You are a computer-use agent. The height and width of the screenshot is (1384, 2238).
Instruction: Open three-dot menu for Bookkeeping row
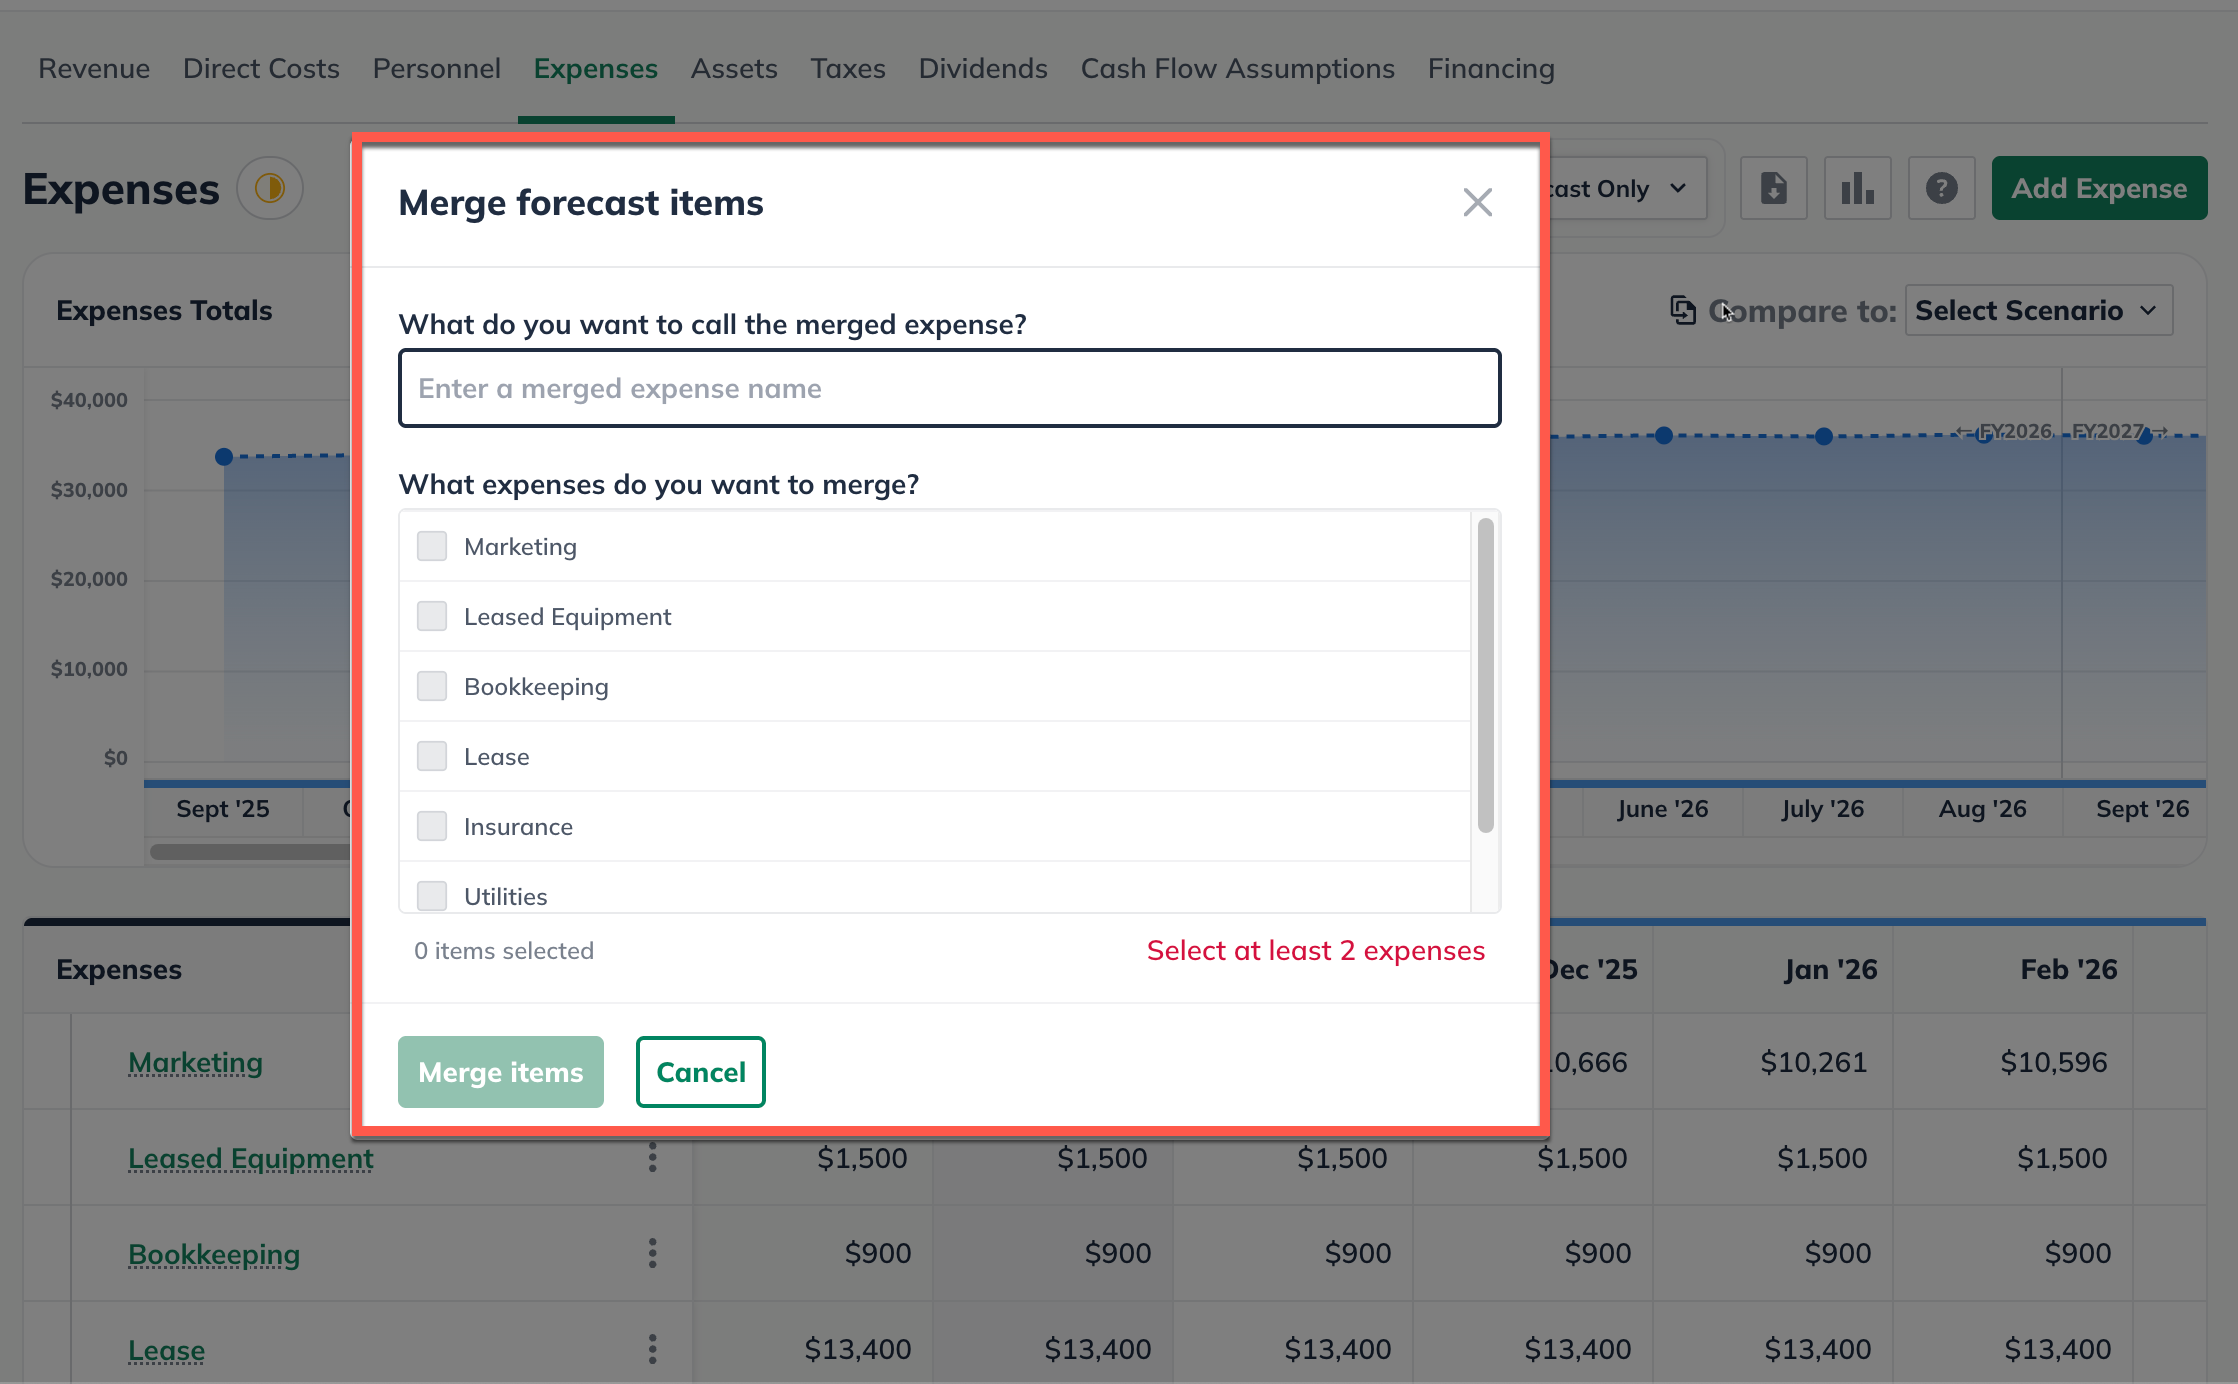coord(652,1253)
